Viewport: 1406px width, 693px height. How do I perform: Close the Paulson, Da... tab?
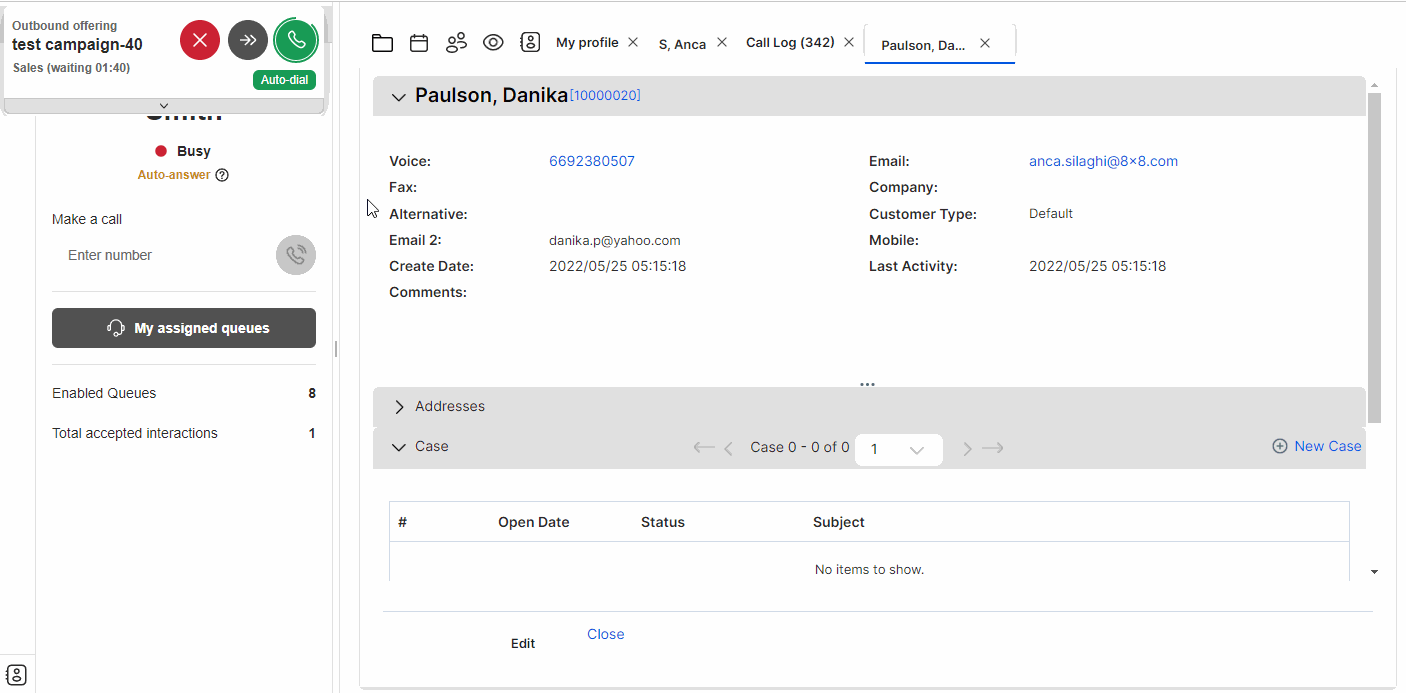tap(985, 43)
